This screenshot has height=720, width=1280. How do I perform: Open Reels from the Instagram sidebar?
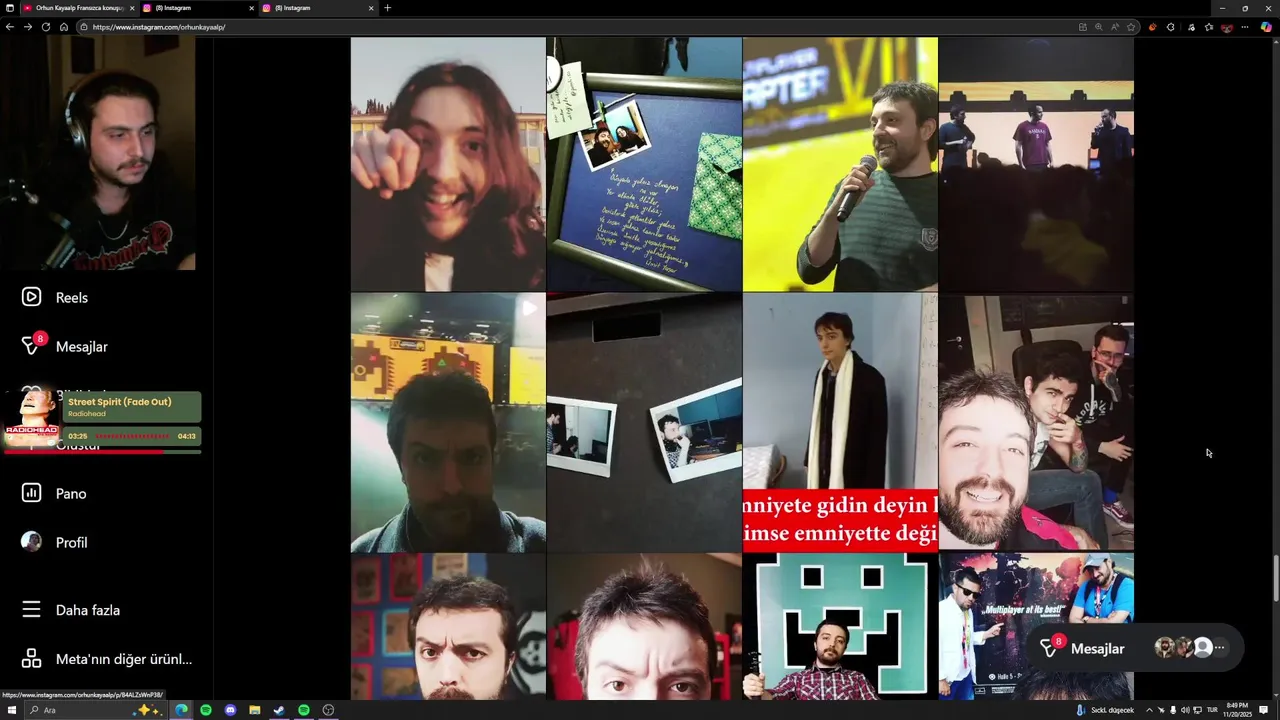click(x=32, y=297)
